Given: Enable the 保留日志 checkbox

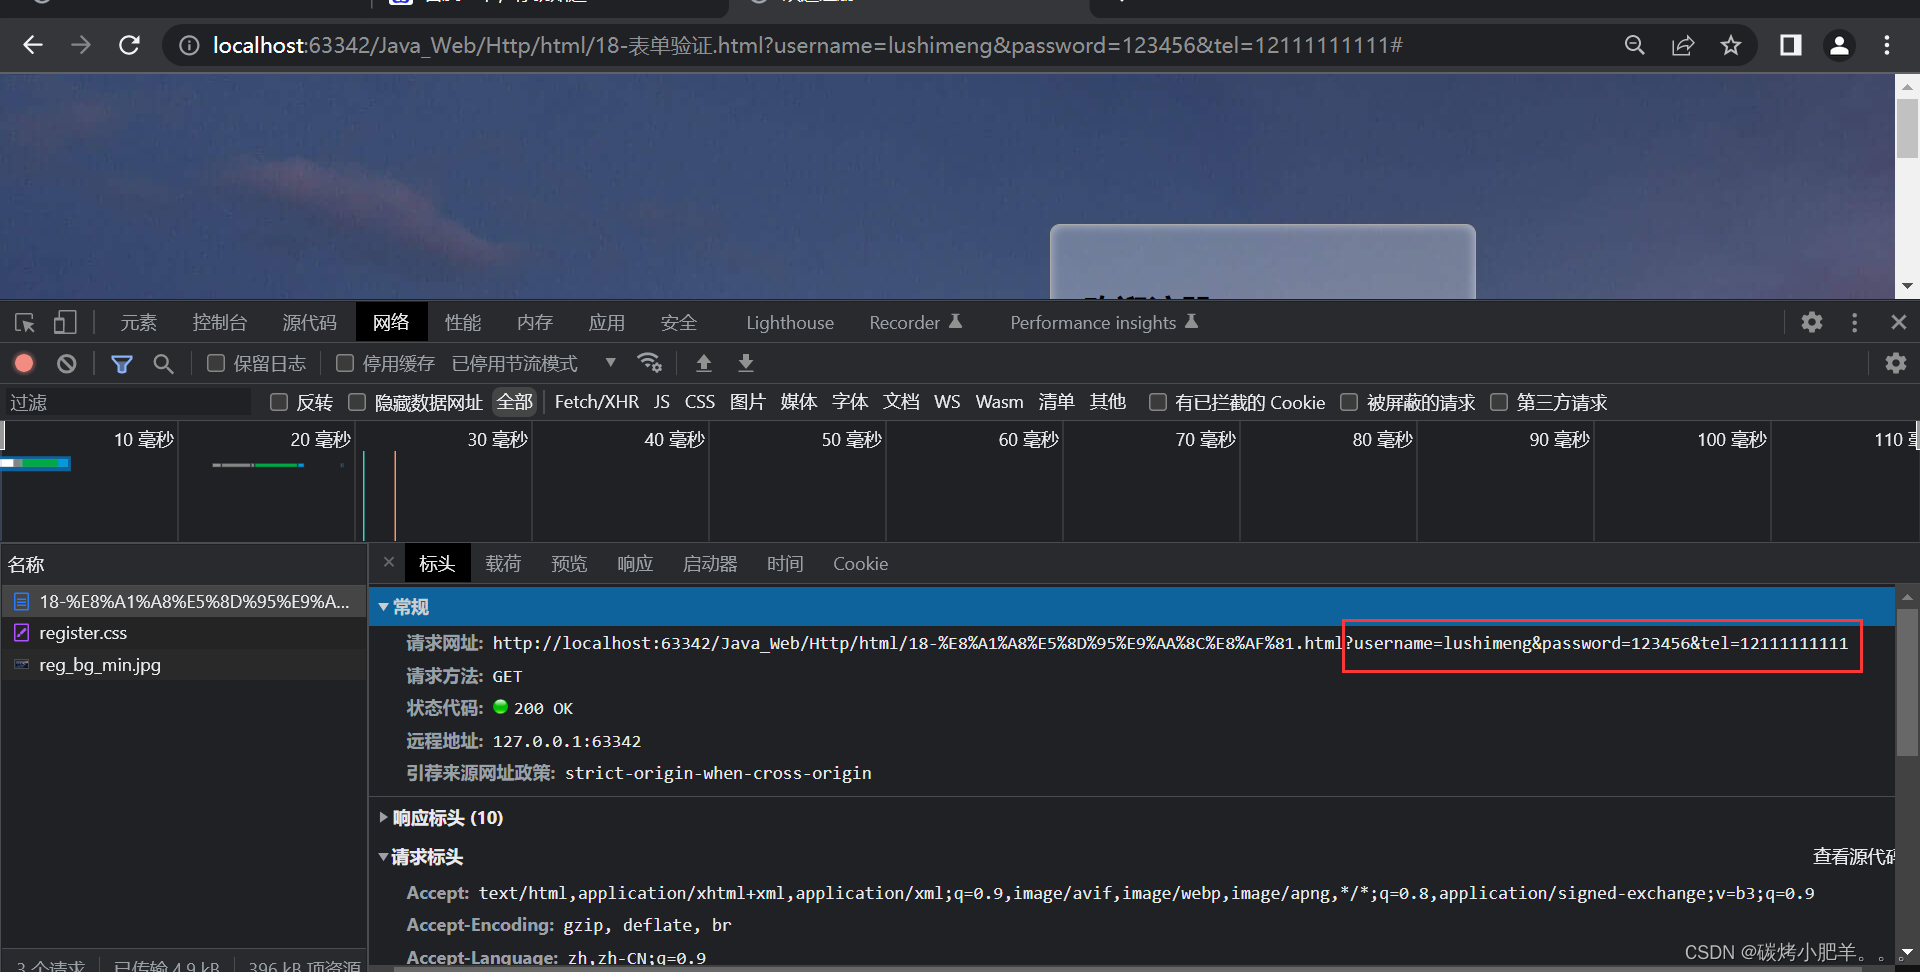Looking at the screenshot, I should click(216, 363).
